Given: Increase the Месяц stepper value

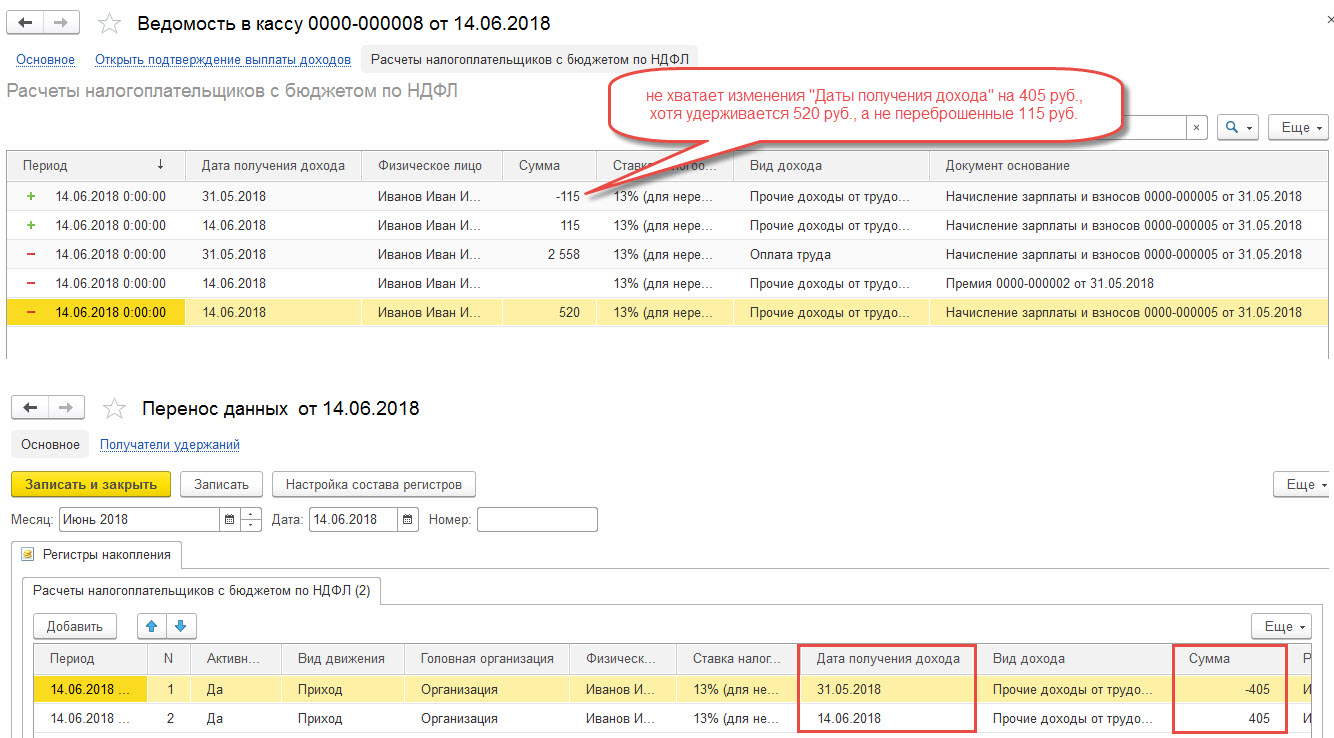Looking at the screenshot, I should click(x=252, y=514).
